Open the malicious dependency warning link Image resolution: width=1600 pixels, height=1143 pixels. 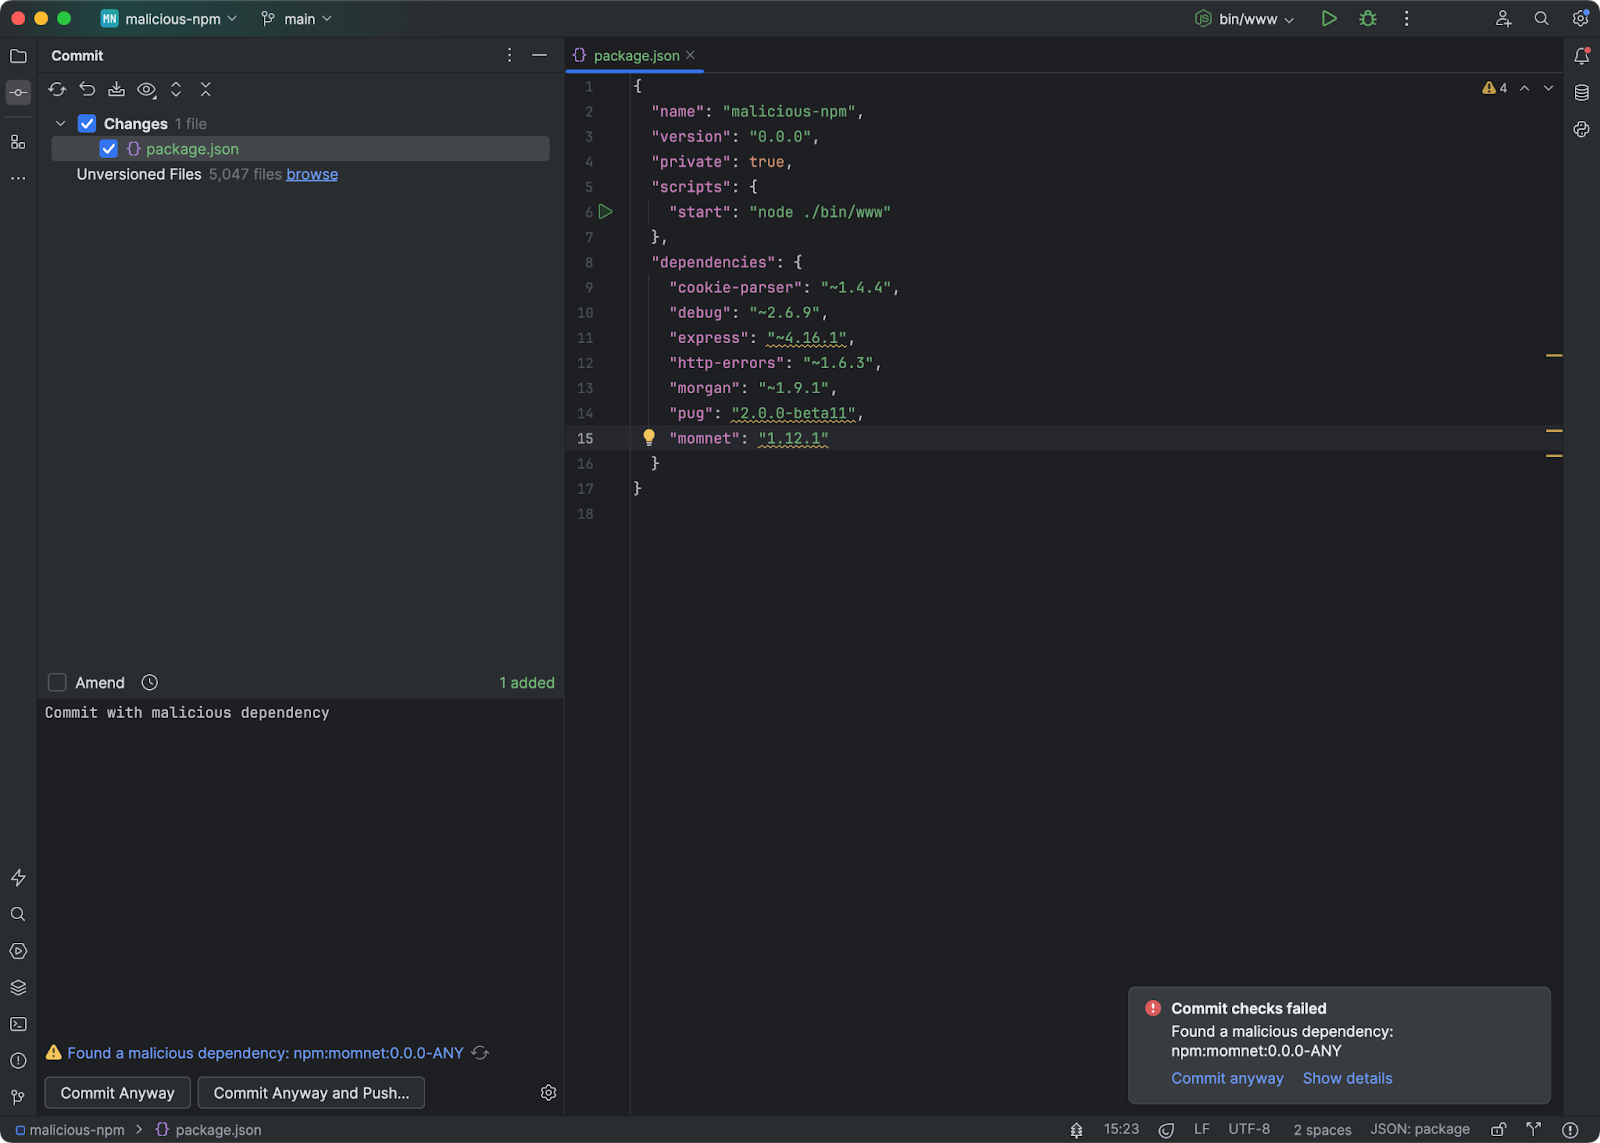[x=265, y=1053]
